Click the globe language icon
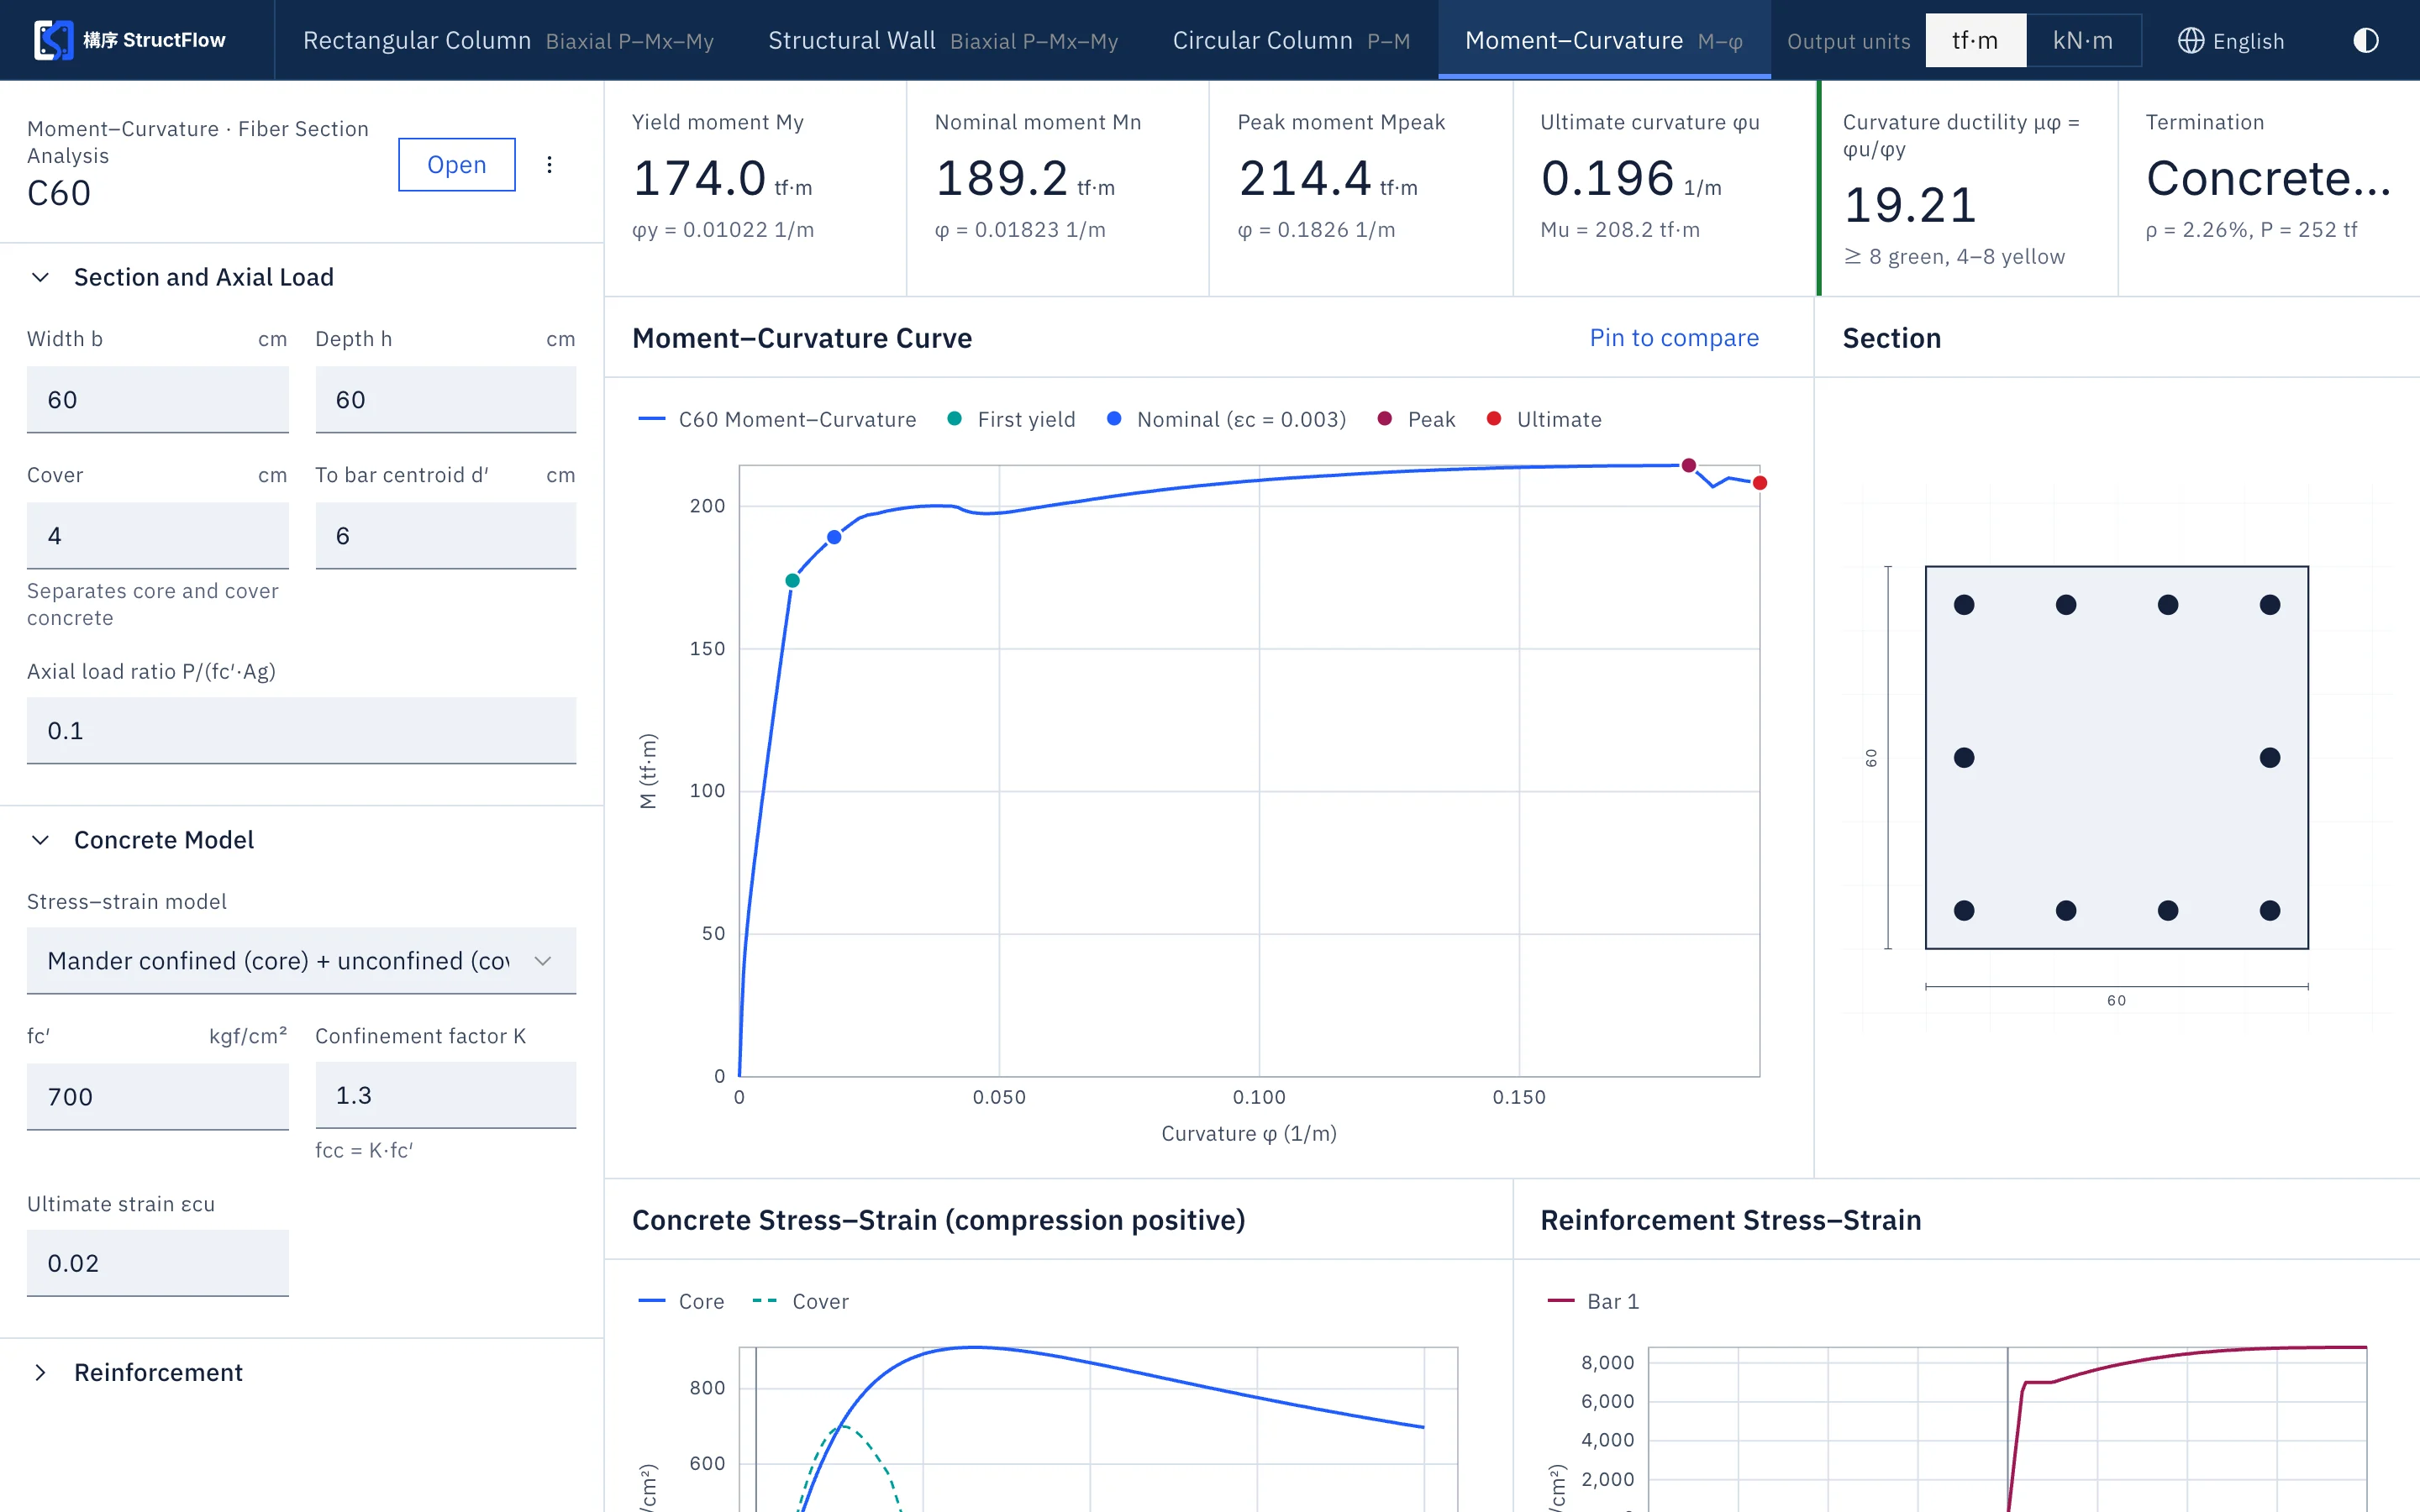The image size is (2420, 1512). (2190, 40)
